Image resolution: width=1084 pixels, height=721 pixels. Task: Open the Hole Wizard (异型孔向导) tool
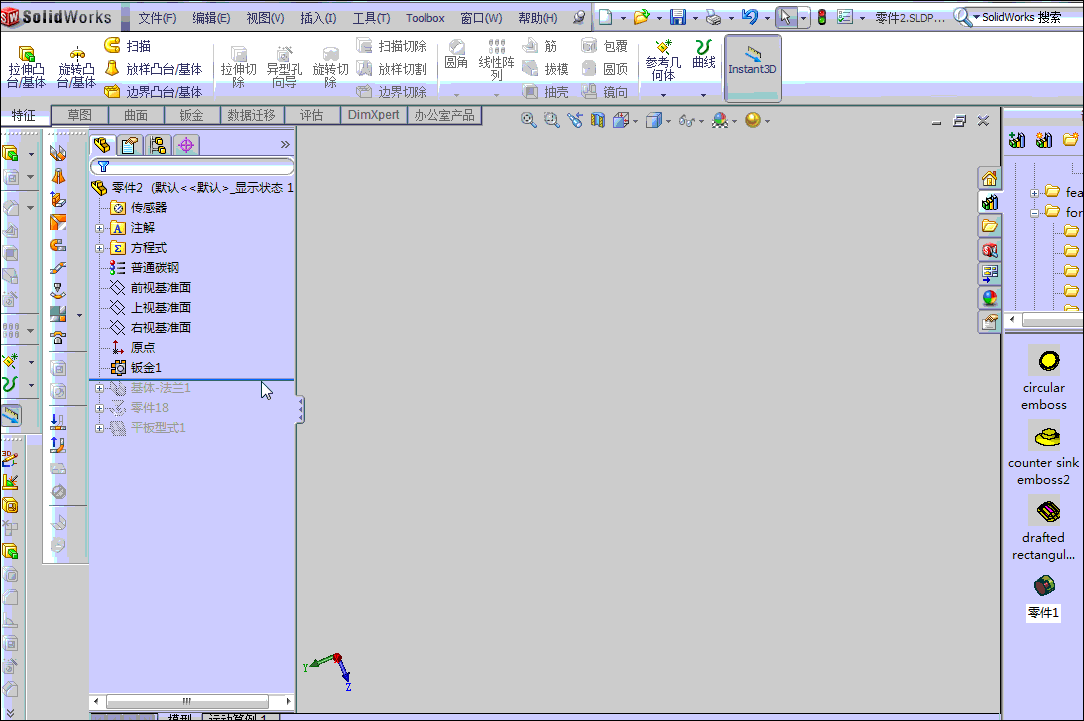click(284, 66)
